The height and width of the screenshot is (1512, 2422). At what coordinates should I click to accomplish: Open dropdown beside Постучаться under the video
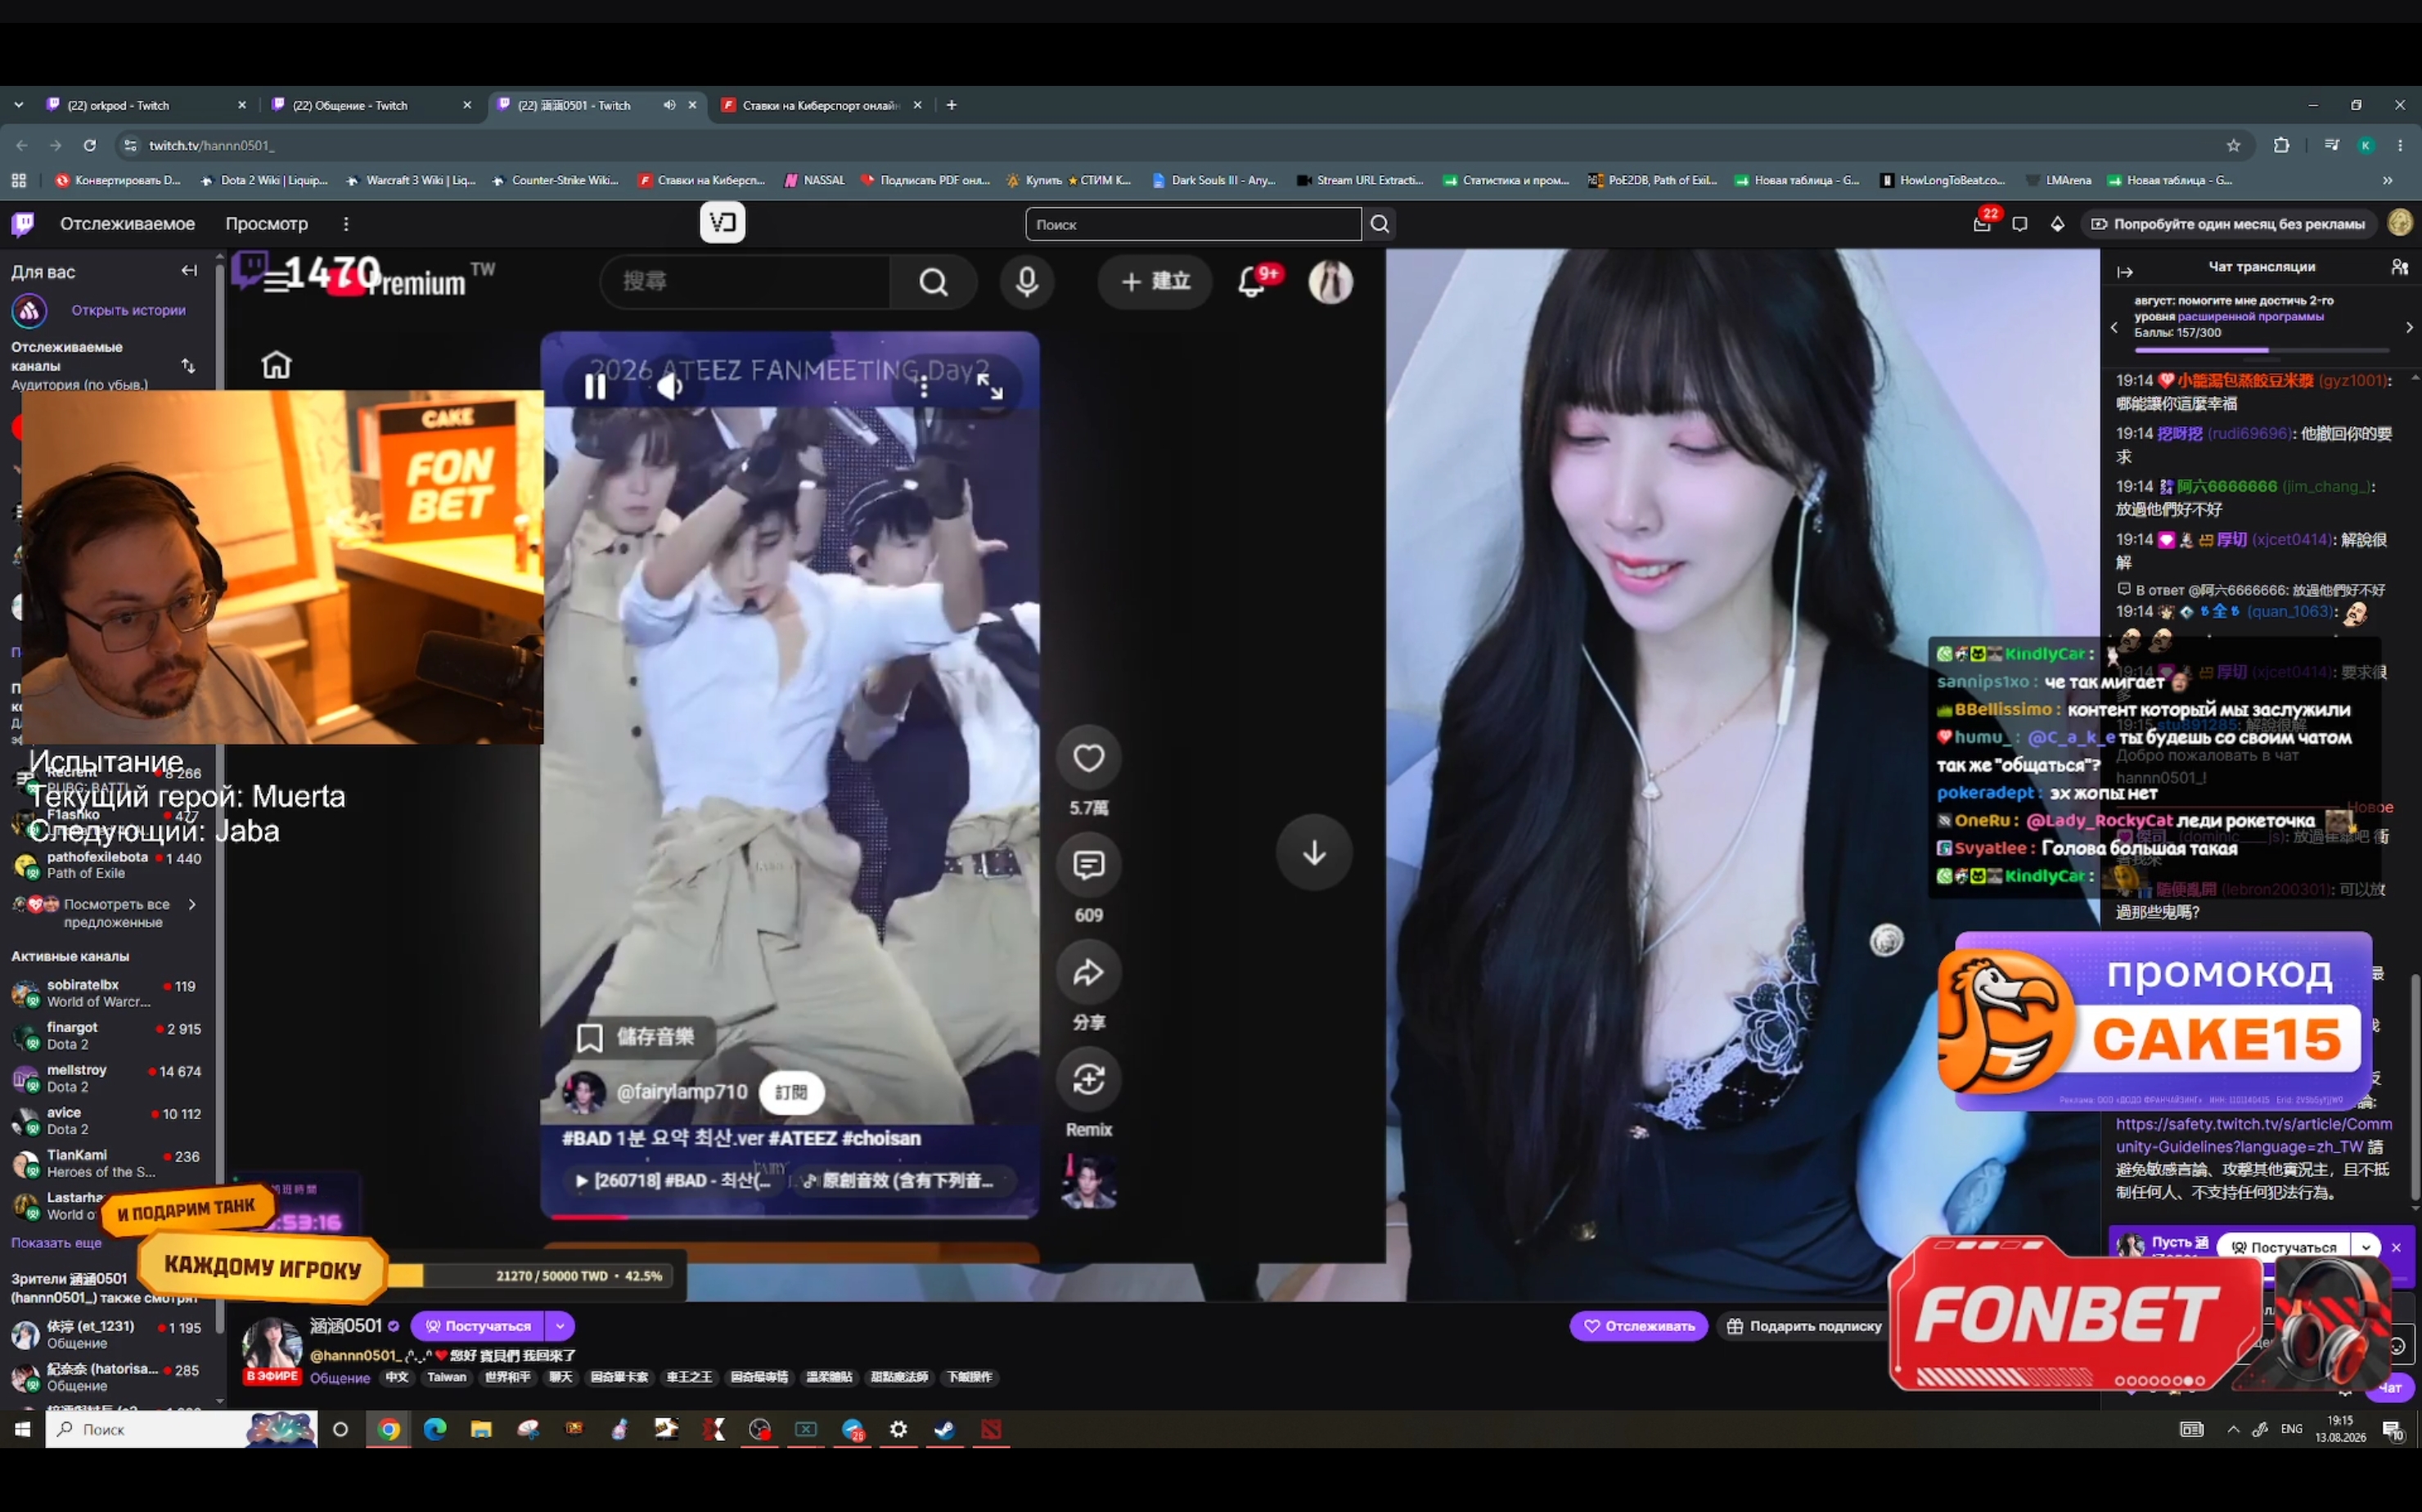pos(560,1326)
